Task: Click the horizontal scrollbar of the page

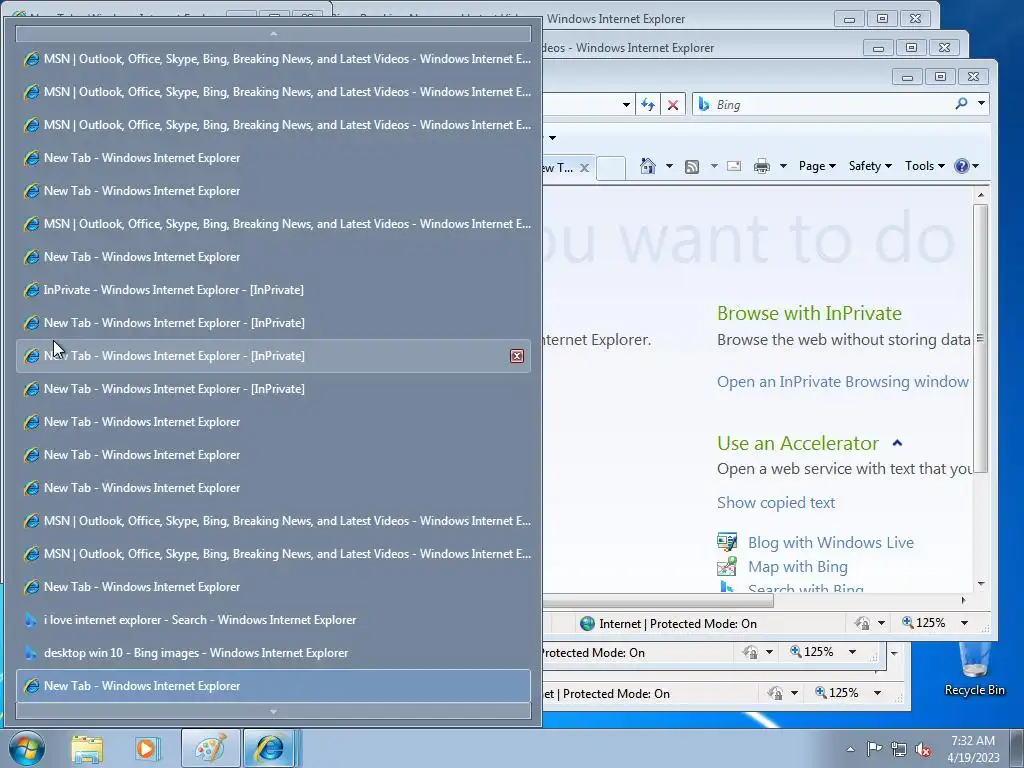Action: [x=658, y=600]
